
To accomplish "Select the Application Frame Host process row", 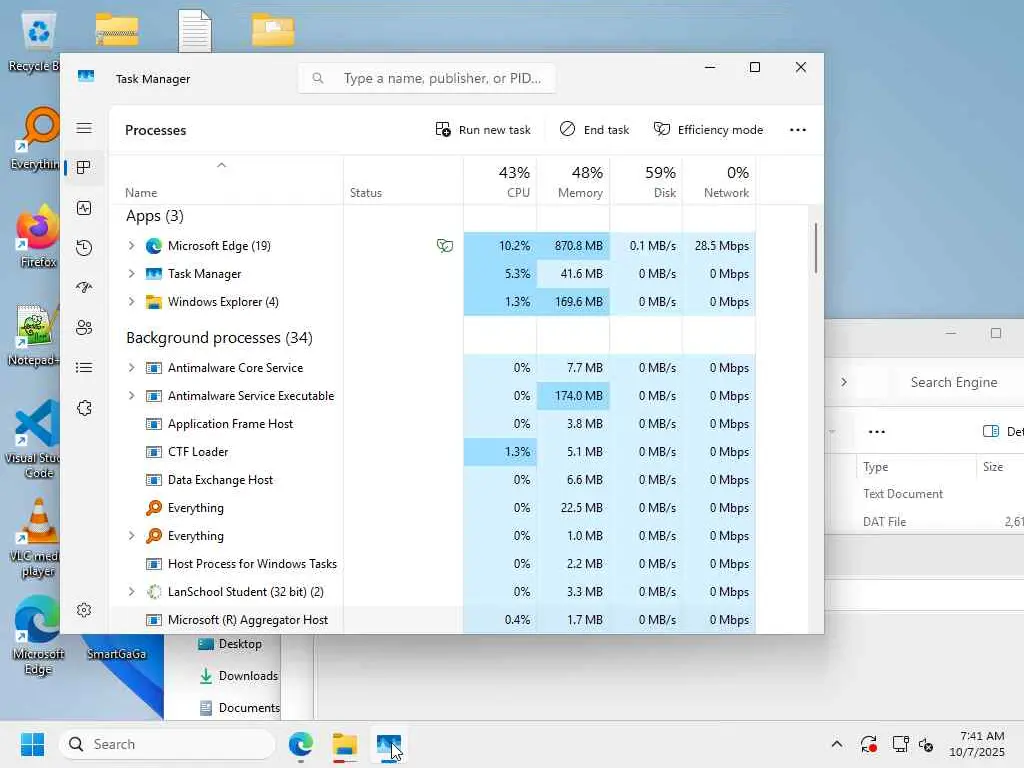I will [x=434, y=424].
